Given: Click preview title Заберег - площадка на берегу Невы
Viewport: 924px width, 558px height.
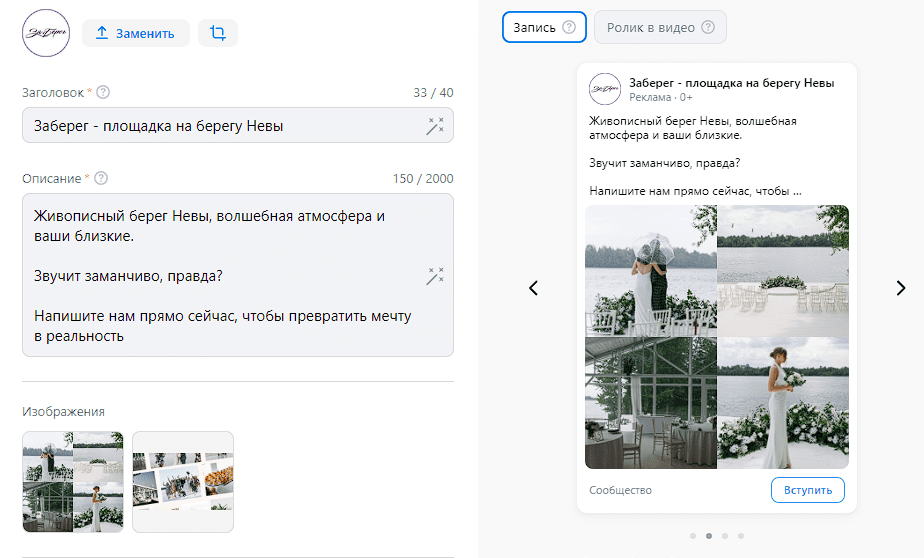Looking at the screenshot, I should click(x=731, y=83).
